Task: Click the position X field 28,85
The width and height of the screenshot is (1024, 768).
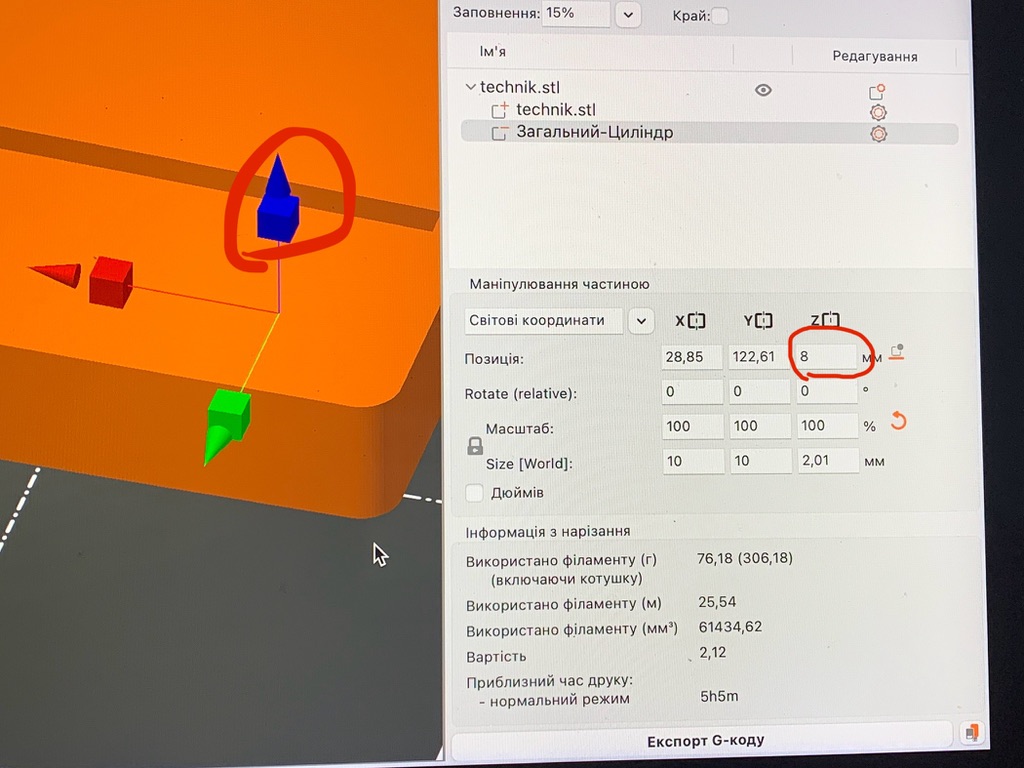Action: point(692,357)
